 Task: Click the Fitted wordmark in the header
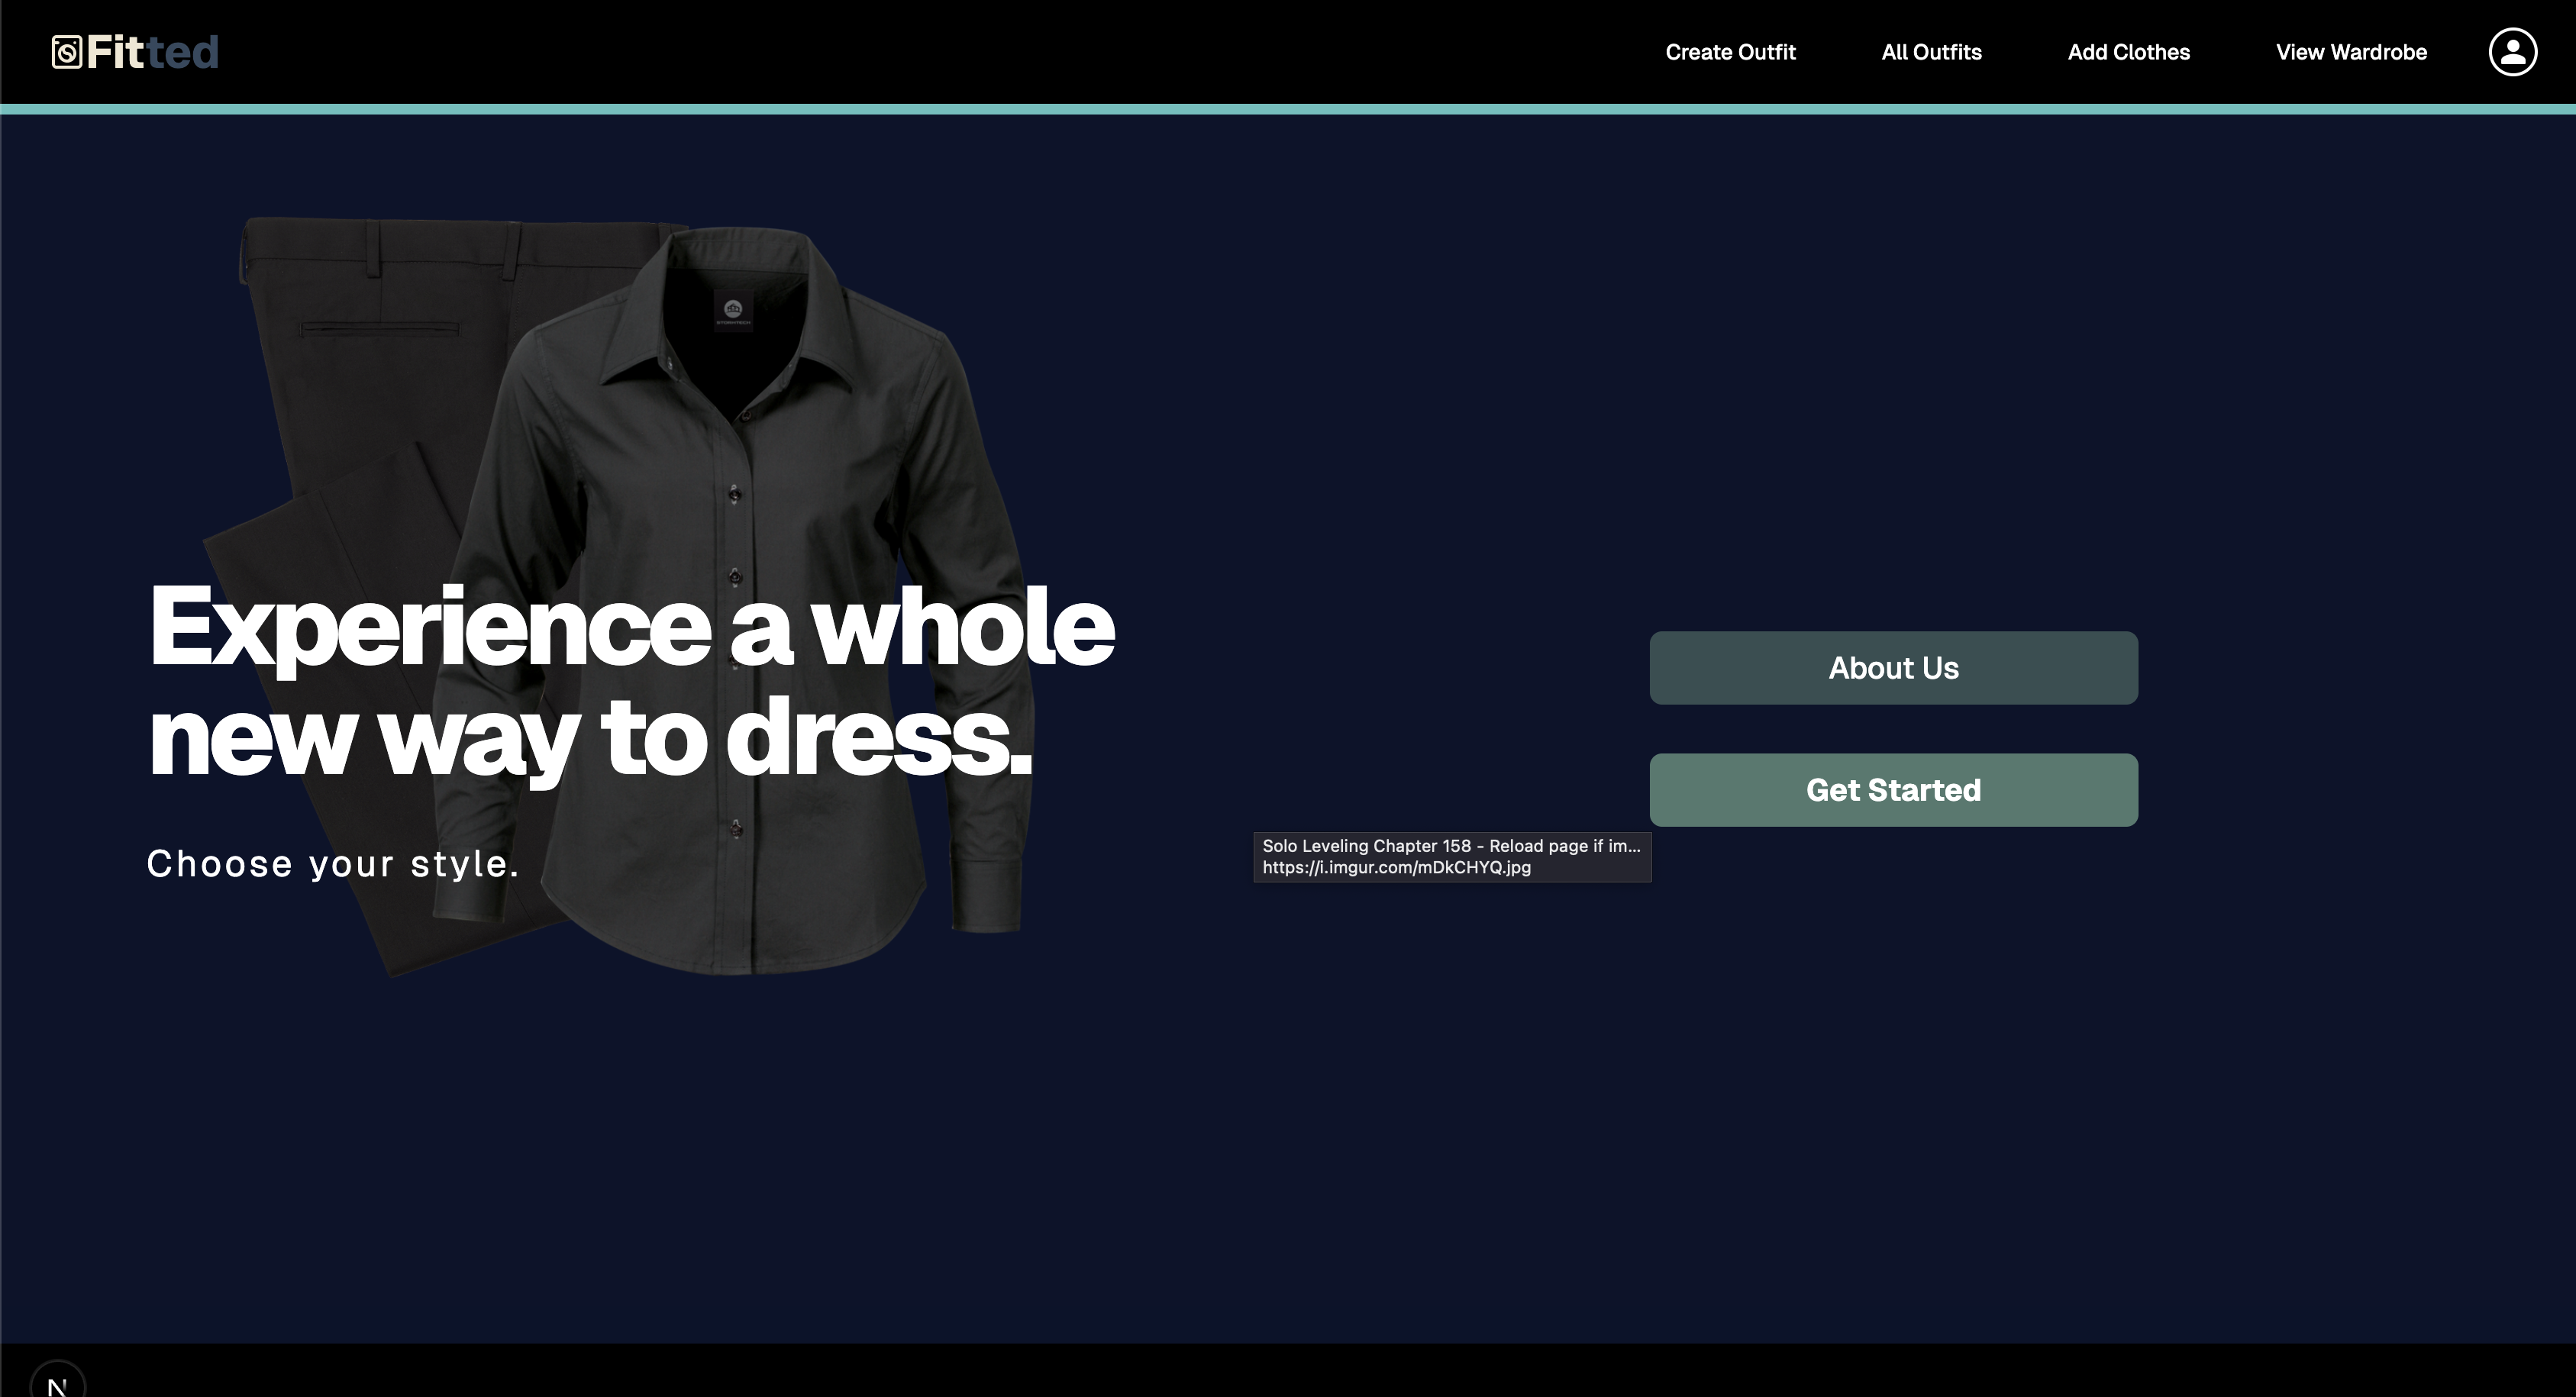point(152,52)
